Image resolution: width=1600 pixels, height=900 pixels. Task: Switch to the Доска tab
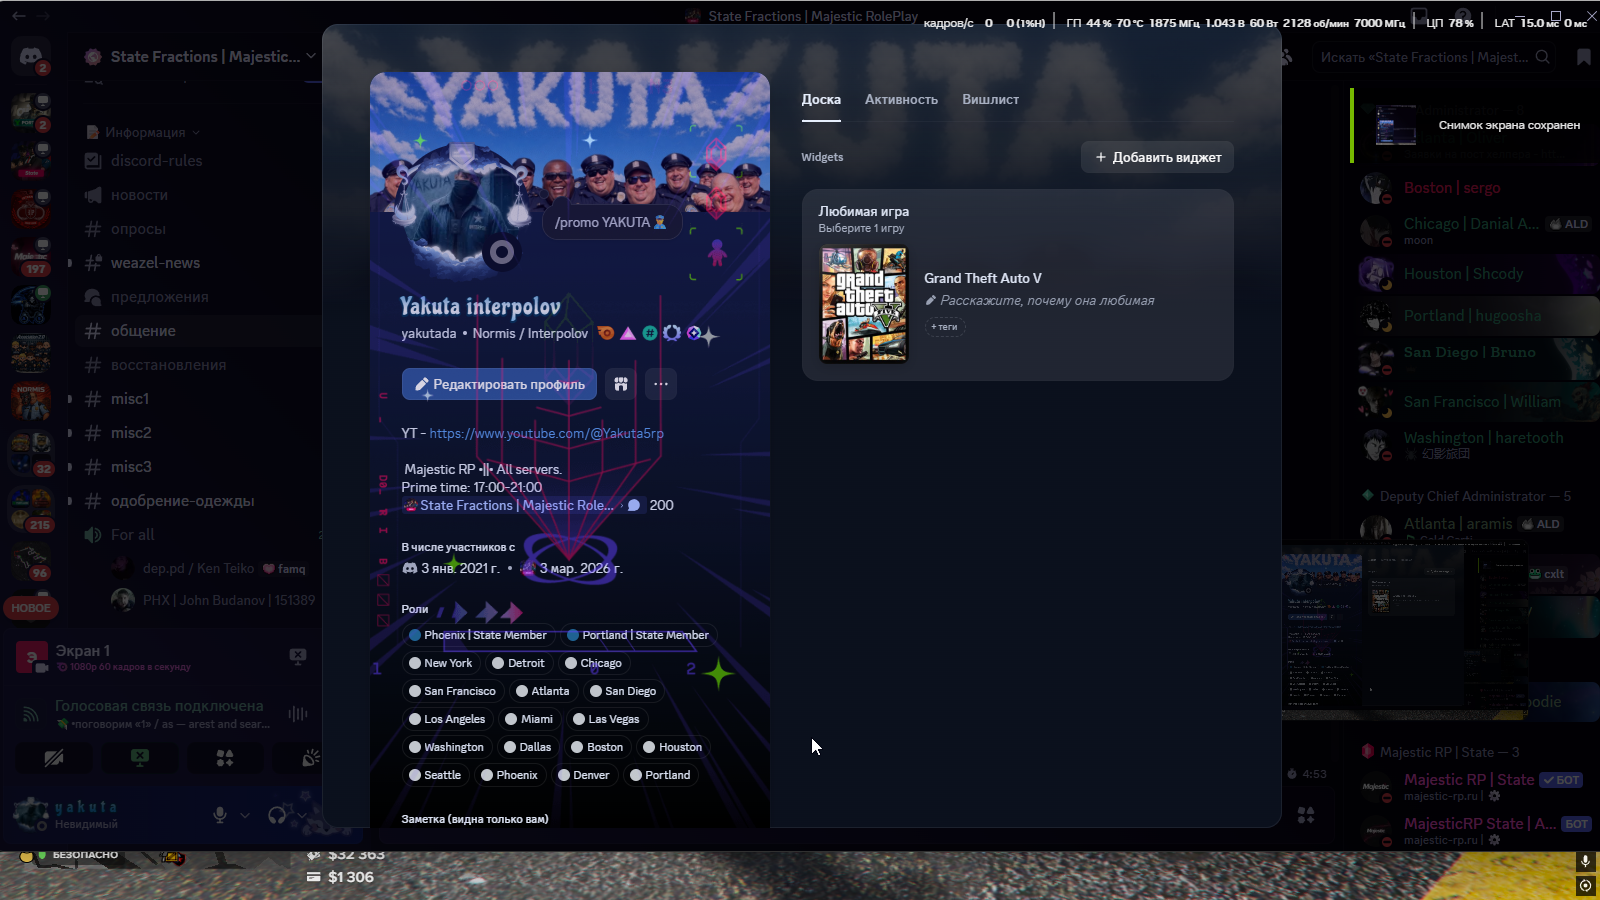point(821,99)
